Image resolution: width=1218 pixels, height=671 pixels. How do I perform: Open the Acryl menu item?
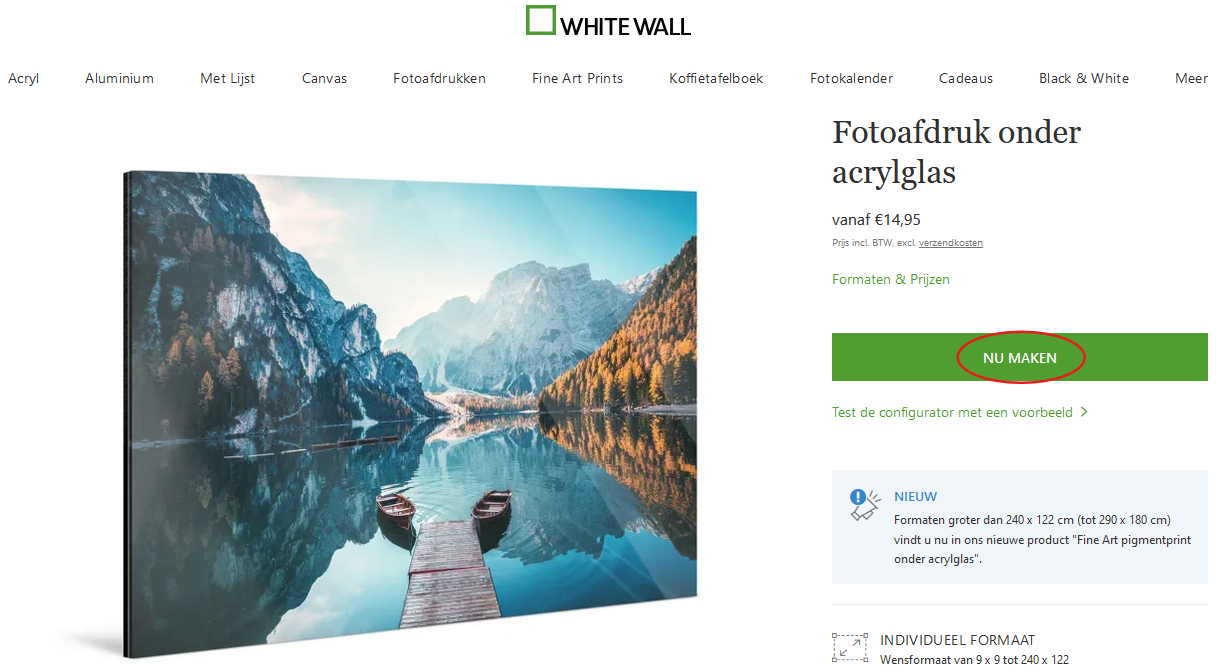[x=24, y=78]
